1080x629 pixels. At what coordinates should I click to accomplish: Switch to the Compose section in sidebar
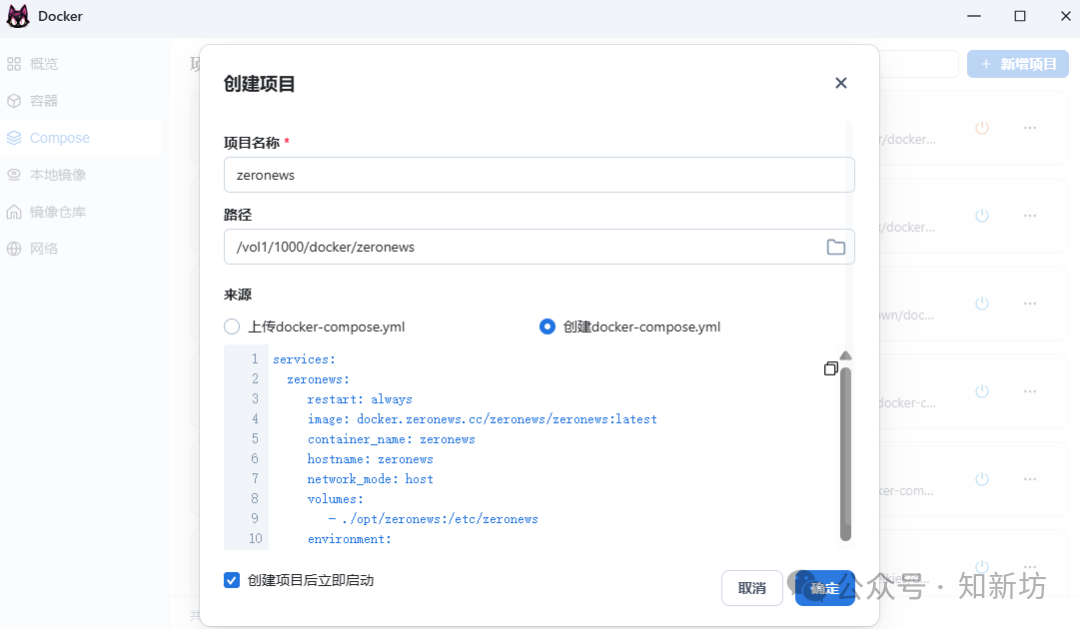pos(60,137)
